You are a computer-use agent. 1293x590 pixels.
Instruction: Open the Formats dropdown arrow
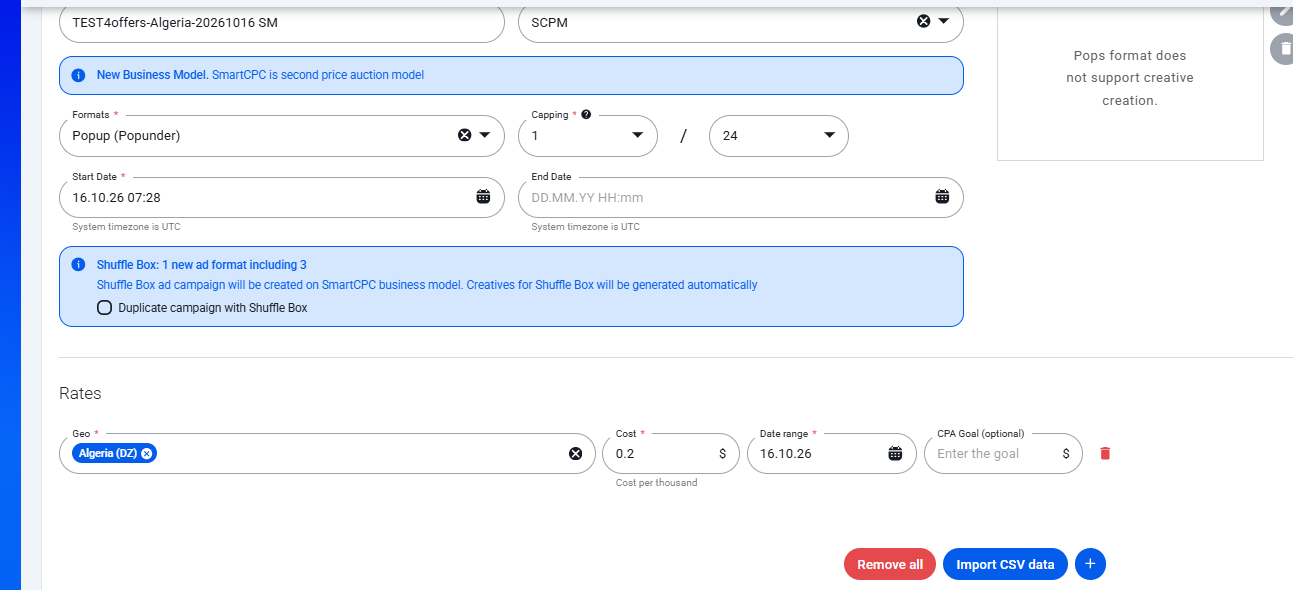pos(484,135)
